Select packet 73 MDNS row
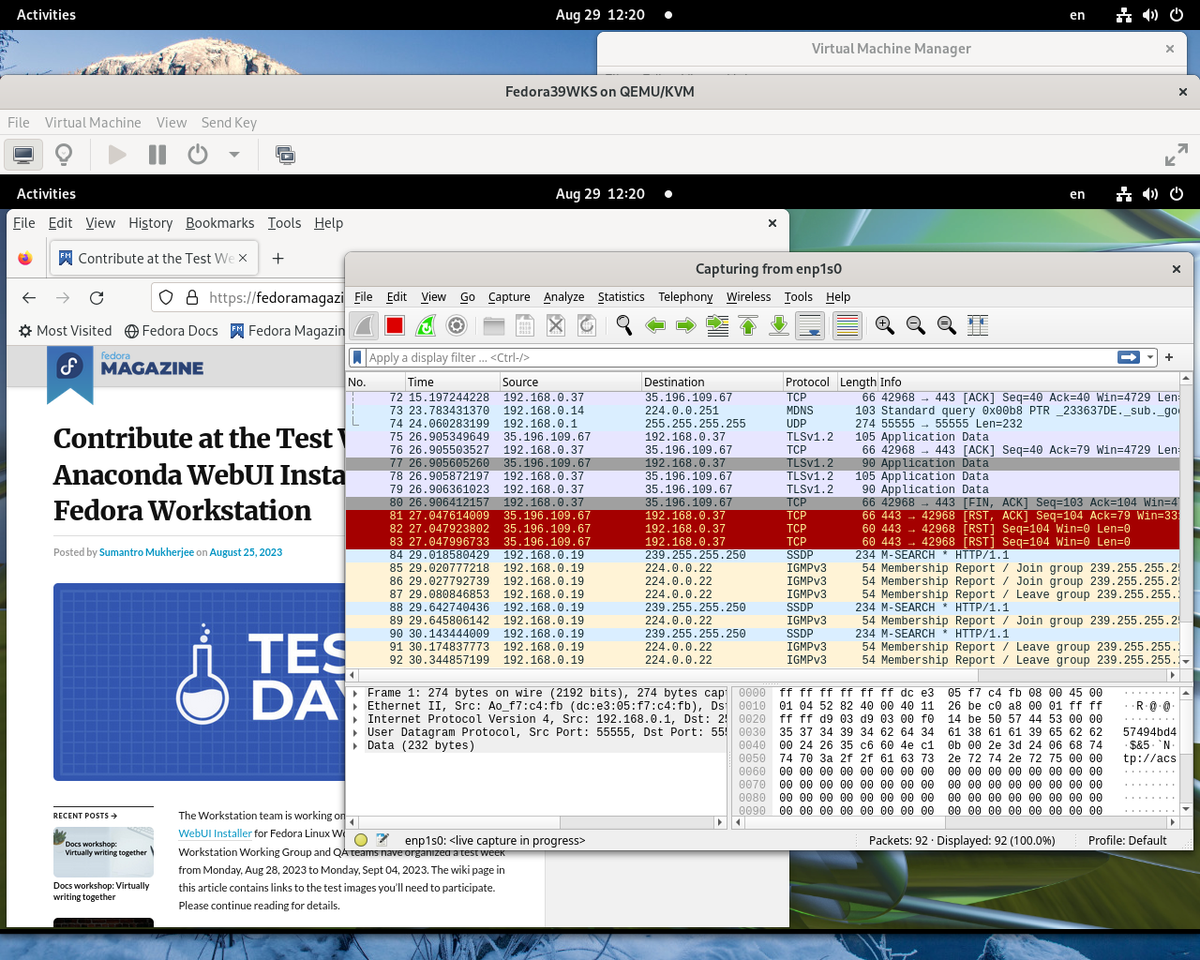 pos(763,411)
